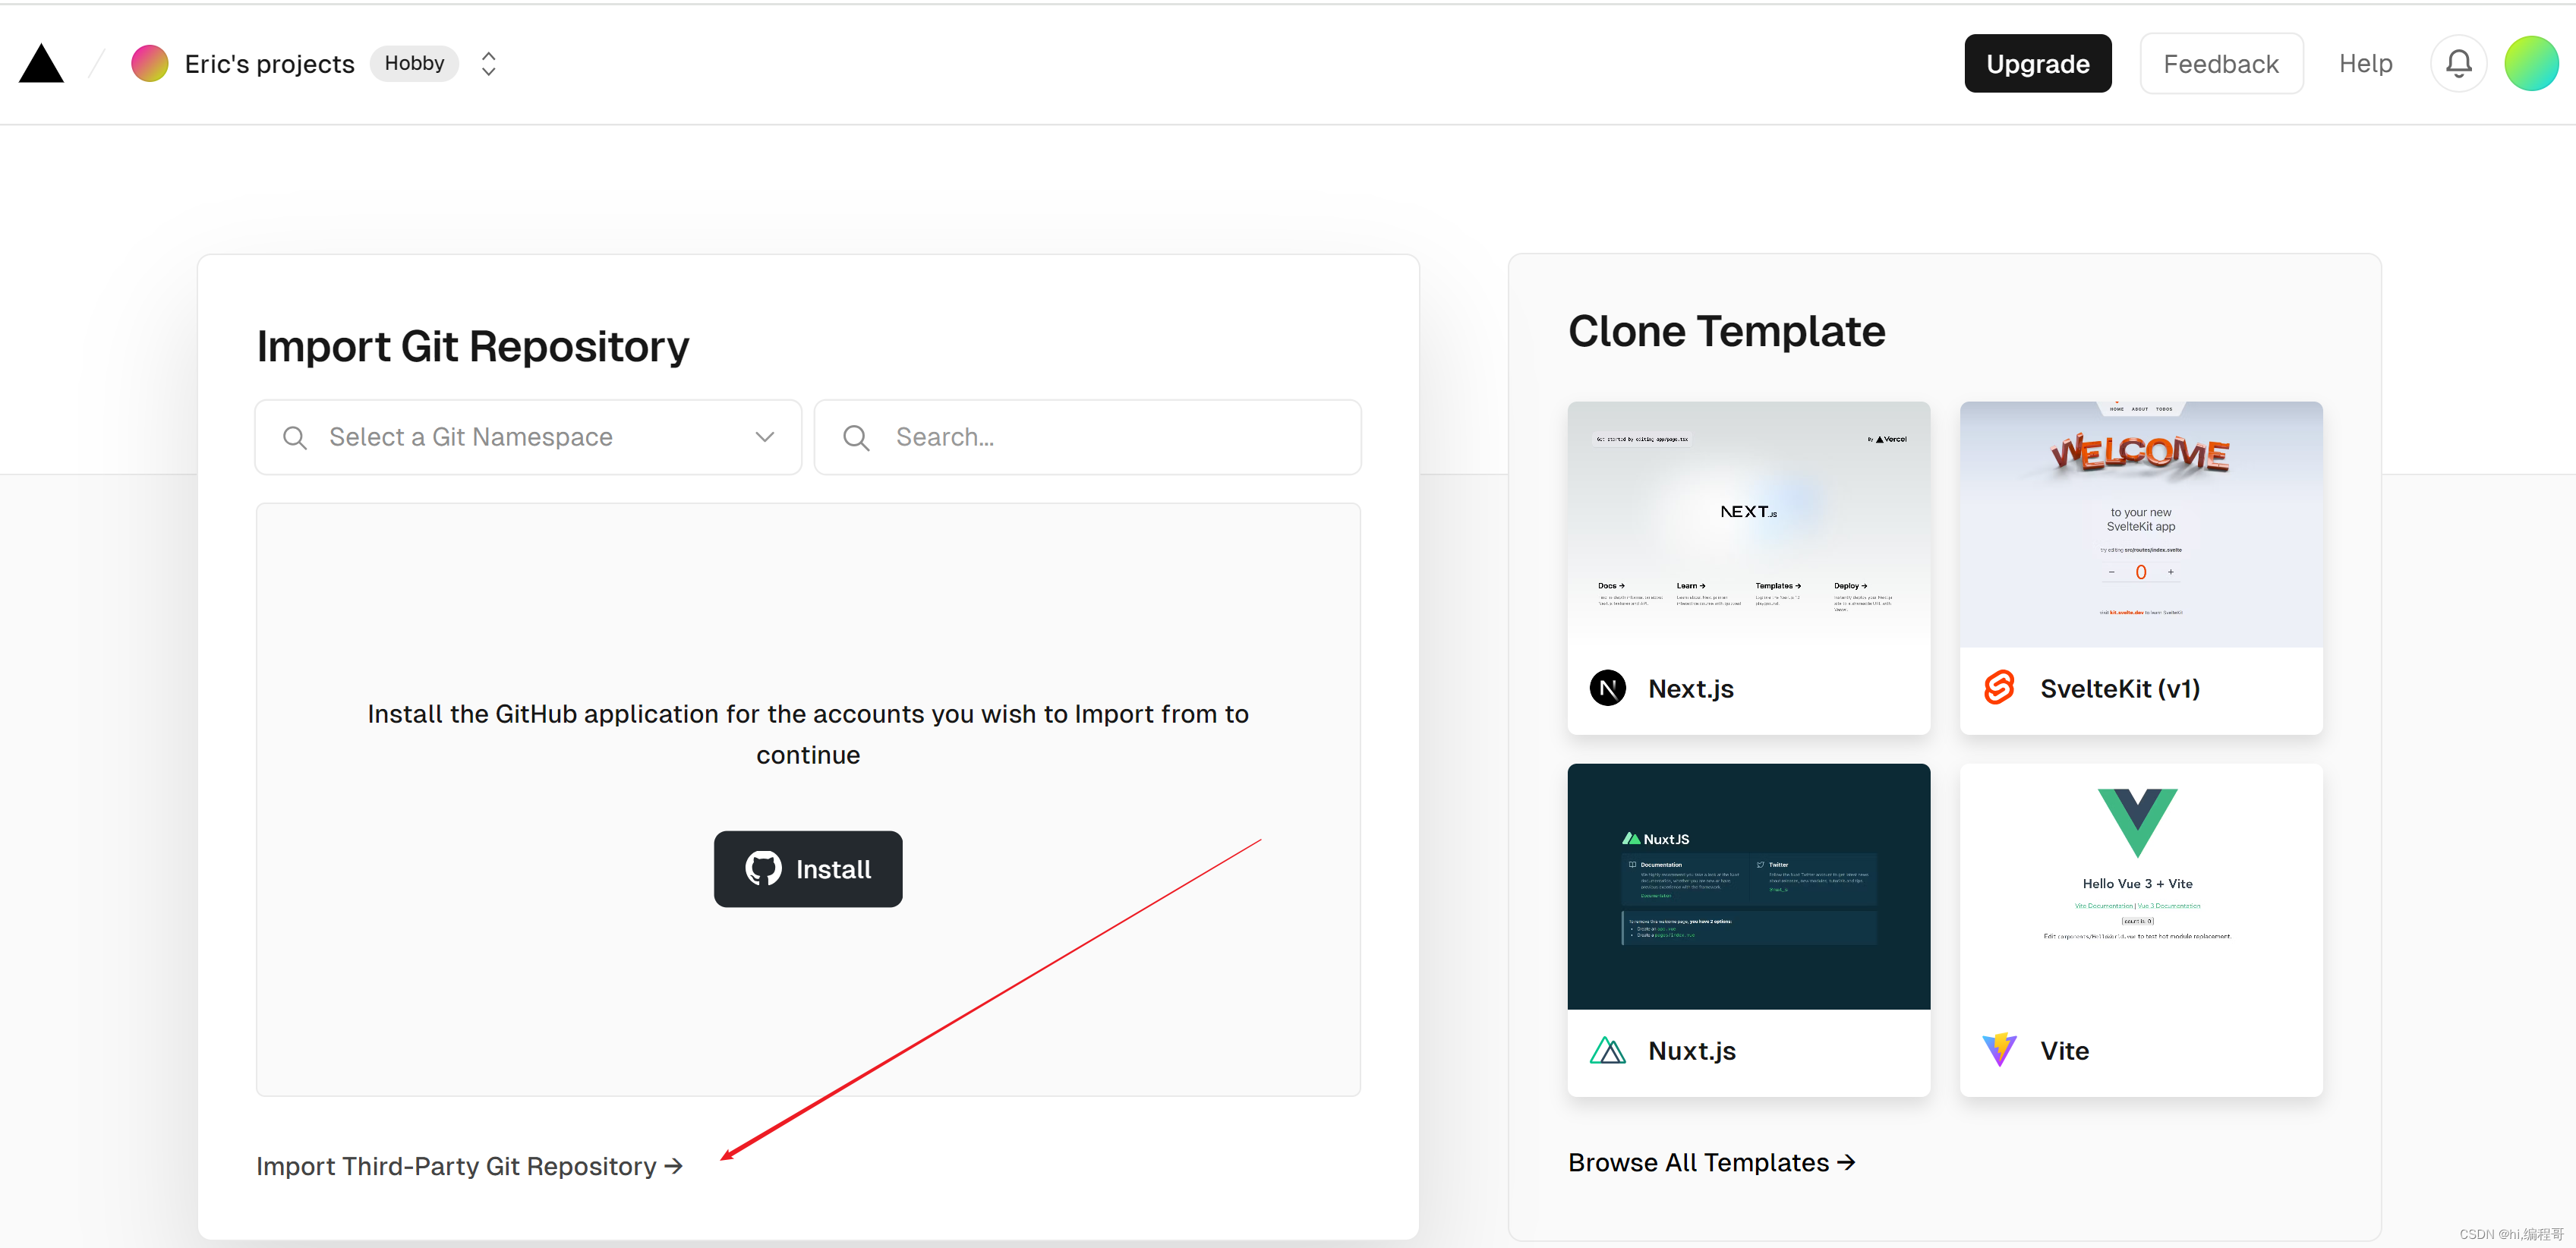Click the GitHub Install button icon
The width and height of the screenshot is (2576, 1248).
pos(762,868)
